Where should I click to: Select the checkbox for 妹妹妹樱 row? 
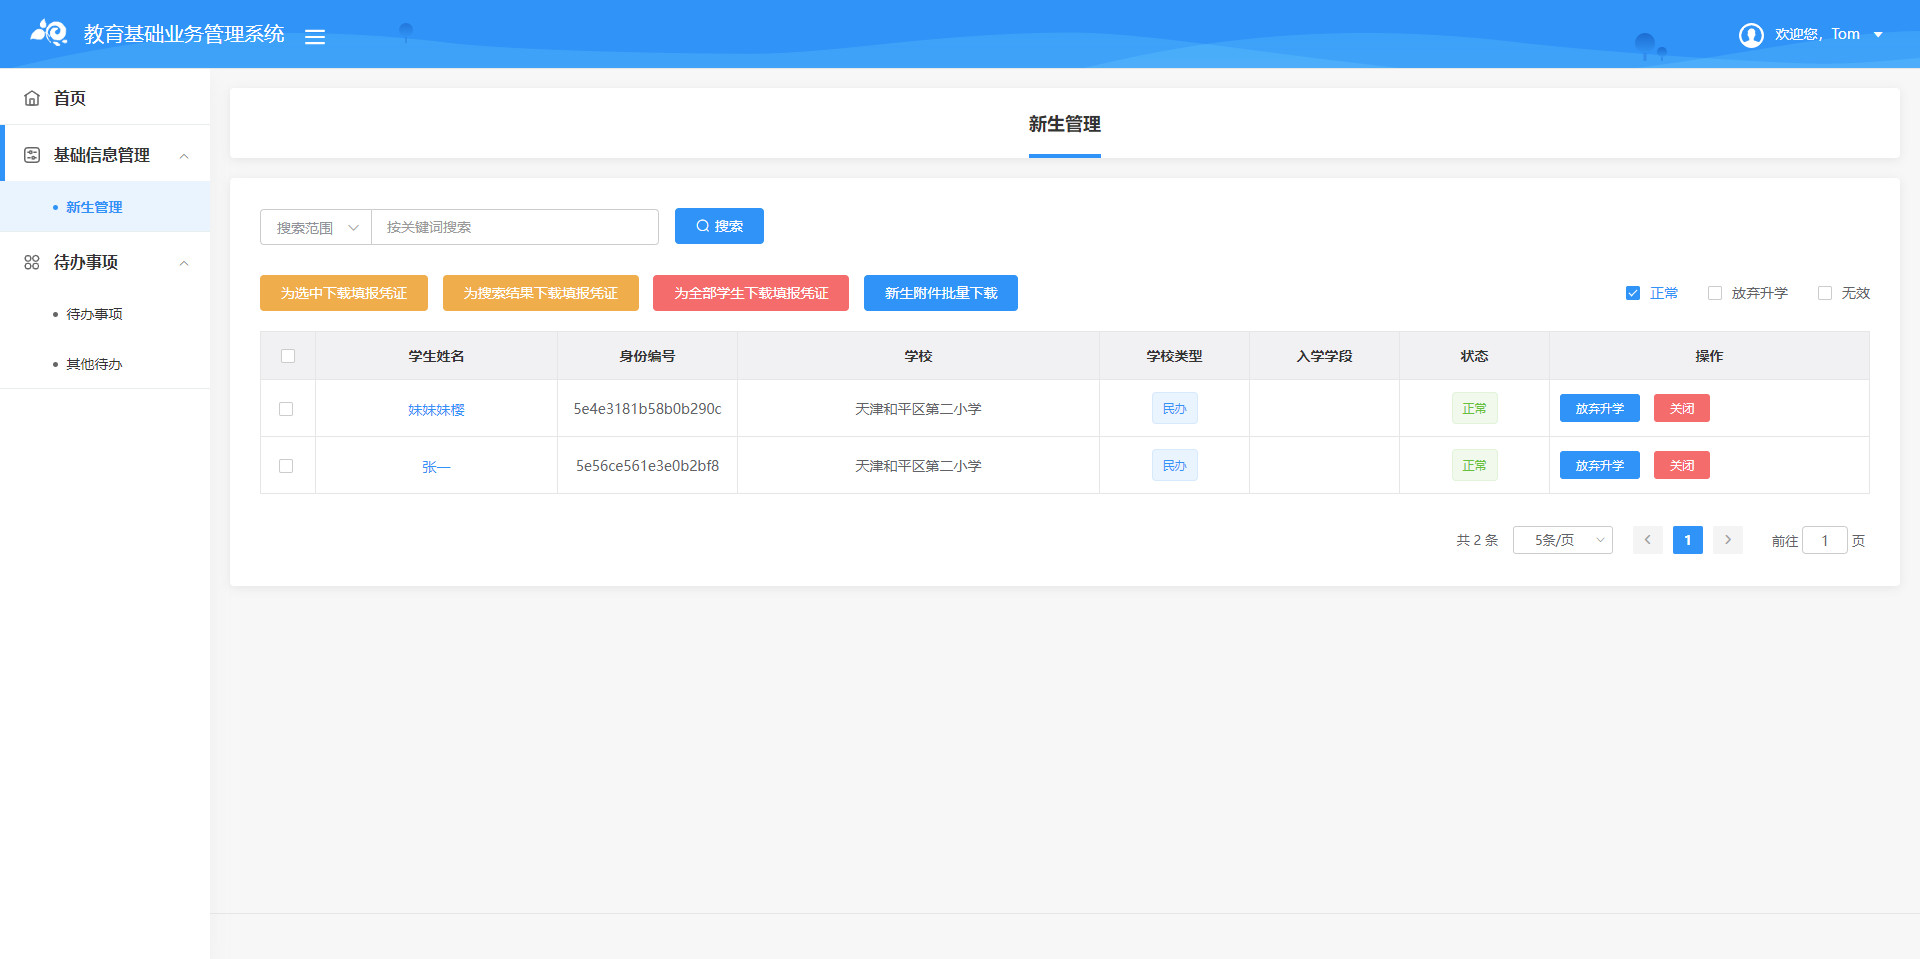click(286, 409)
